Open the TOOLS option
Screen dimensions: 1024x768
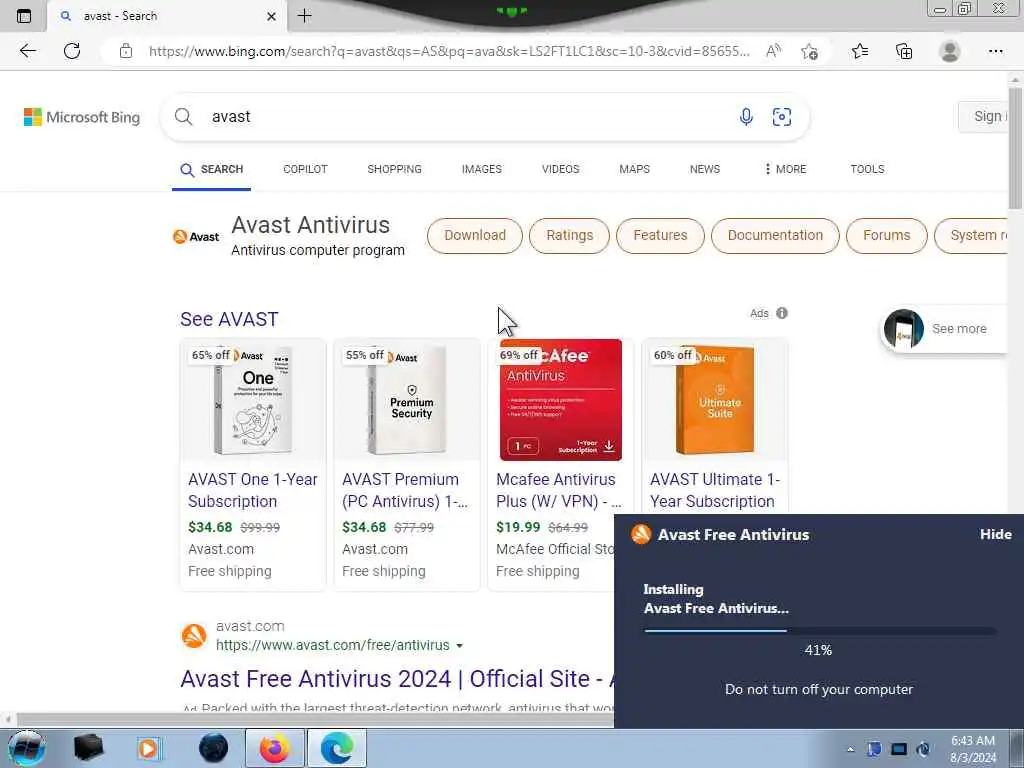click(x=867, y=169)
